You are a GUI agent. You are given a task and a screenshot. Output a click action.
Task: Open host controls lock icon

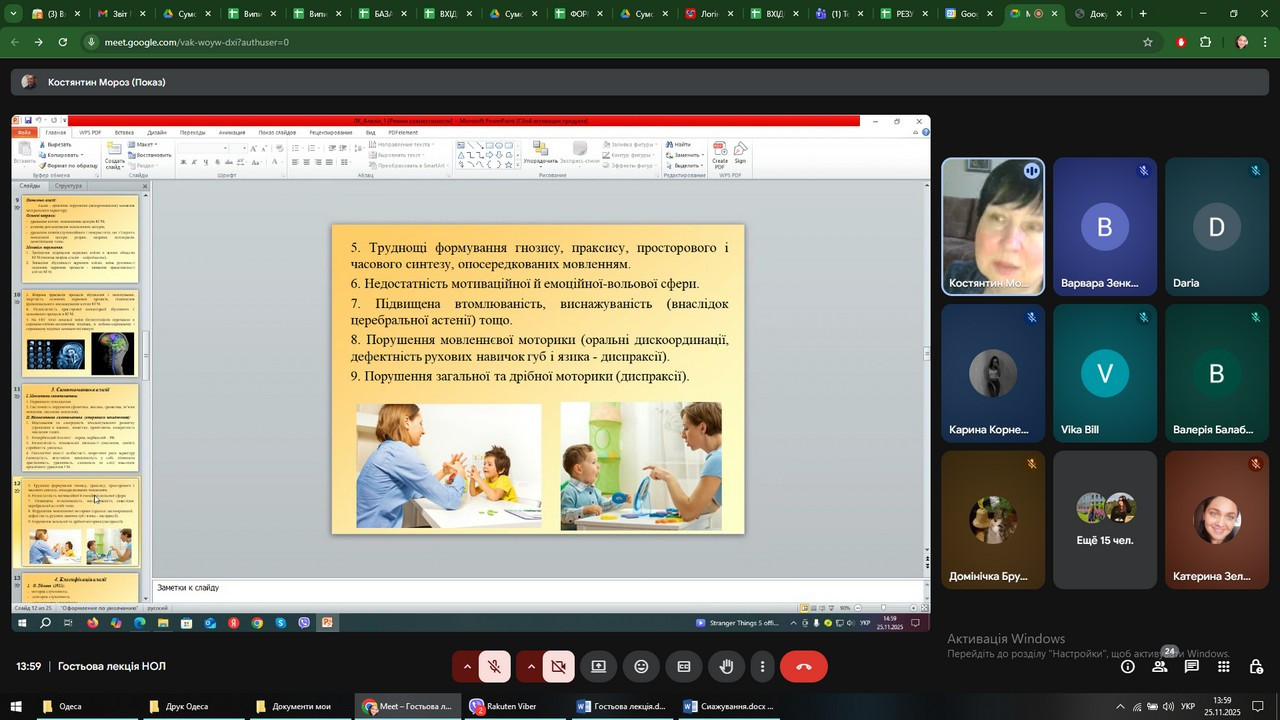click(x=1254, y=666)
